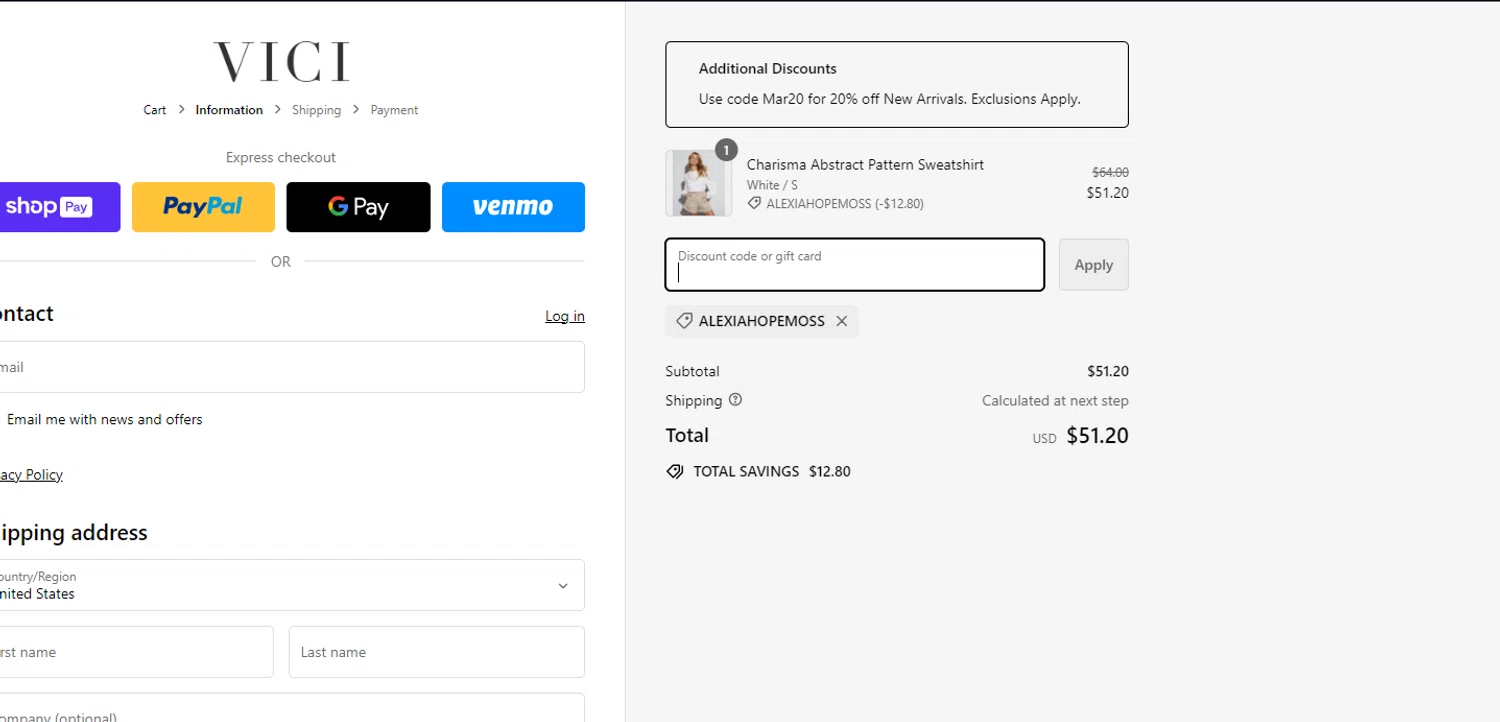1500x722 pixels.
Task: Select the Information breadcrumb step
Action: (x=229, y=110)
